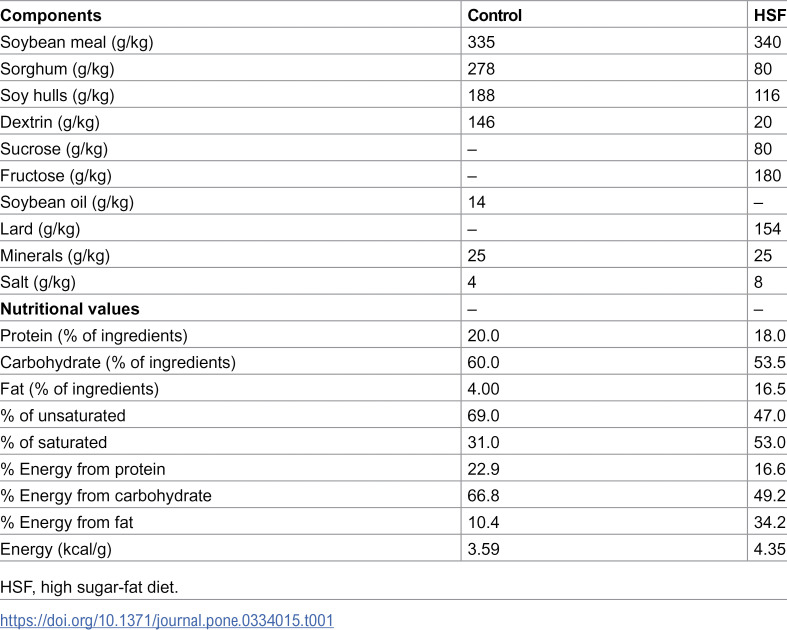Click the % Energy from fat label

(67, 523)
